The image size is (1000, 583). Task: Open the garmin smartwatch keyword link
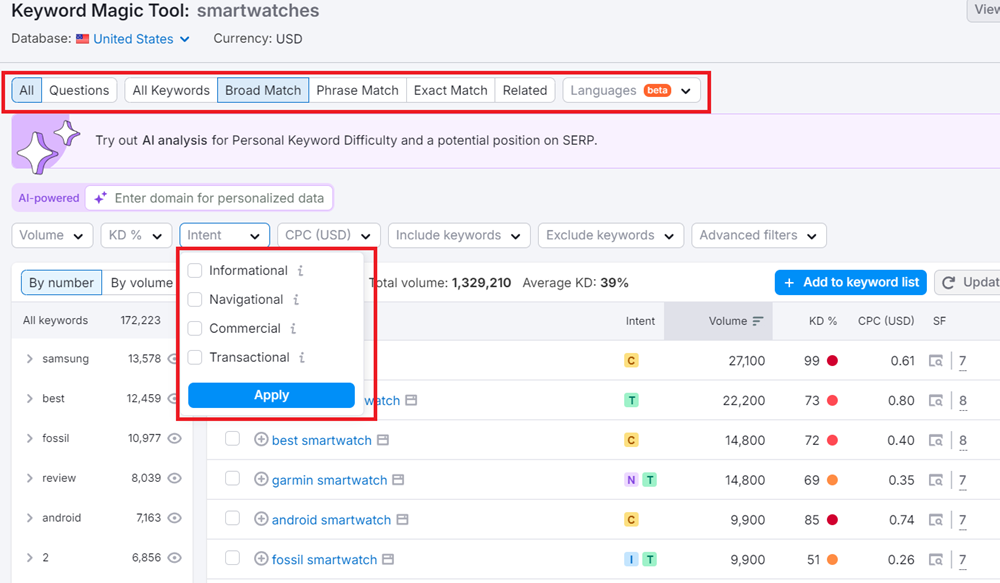click(329, 480)
